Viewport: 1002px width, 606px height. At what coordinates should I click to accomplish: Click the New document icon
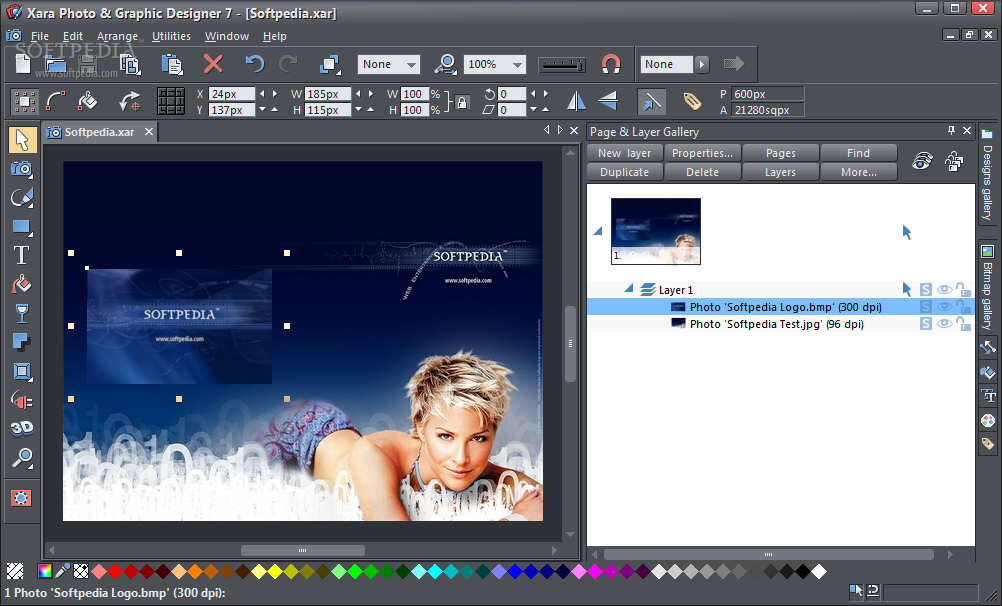pyautogui.click(x=23, y=64)
